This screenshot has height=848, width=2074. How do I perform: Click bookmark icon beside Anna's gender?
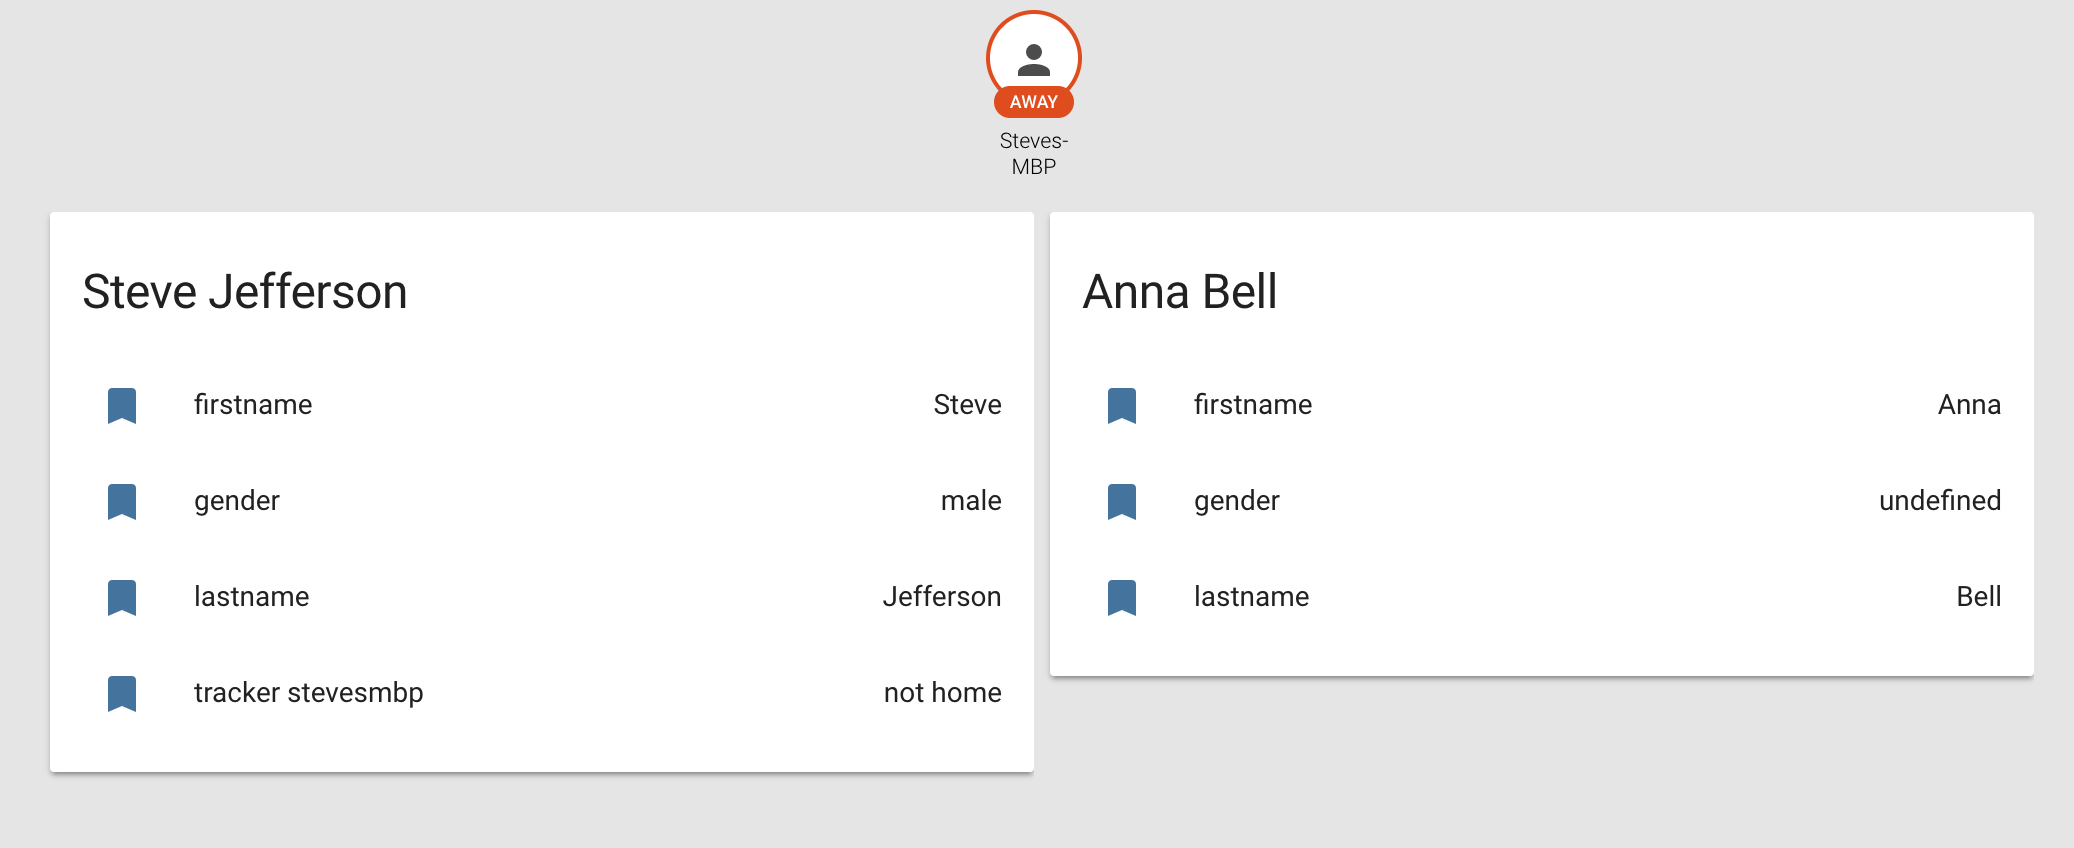click(1122, 501)
